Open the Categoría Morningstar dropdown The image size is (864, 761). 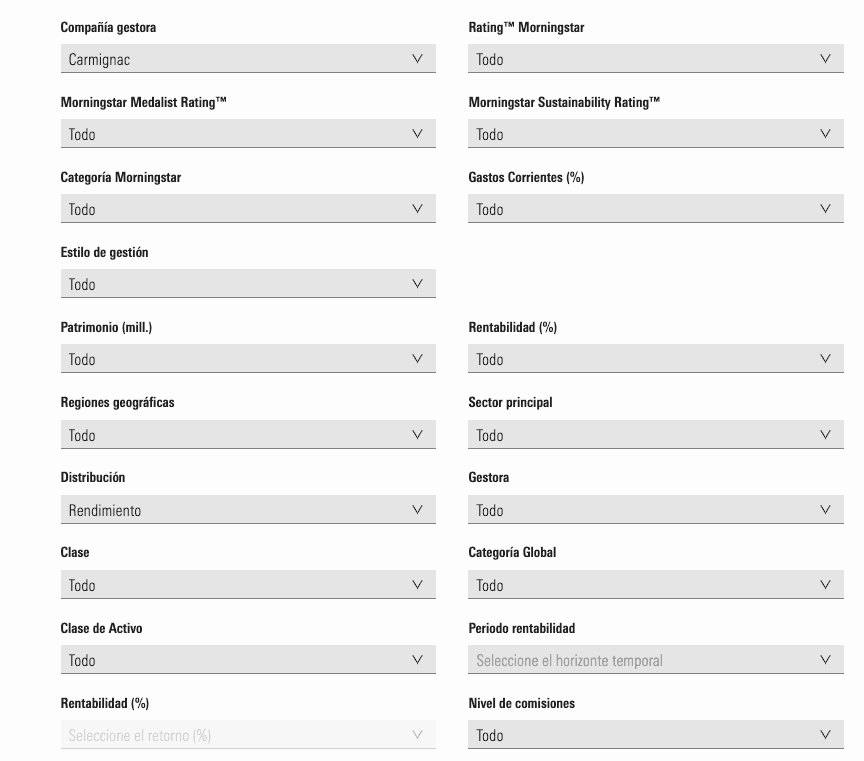coord(248,208)
